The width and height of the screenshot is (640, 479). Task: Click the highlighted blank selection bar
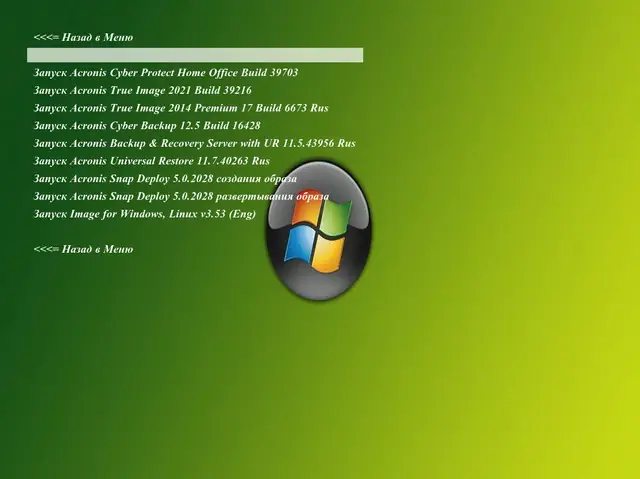[x=195, y=55]
